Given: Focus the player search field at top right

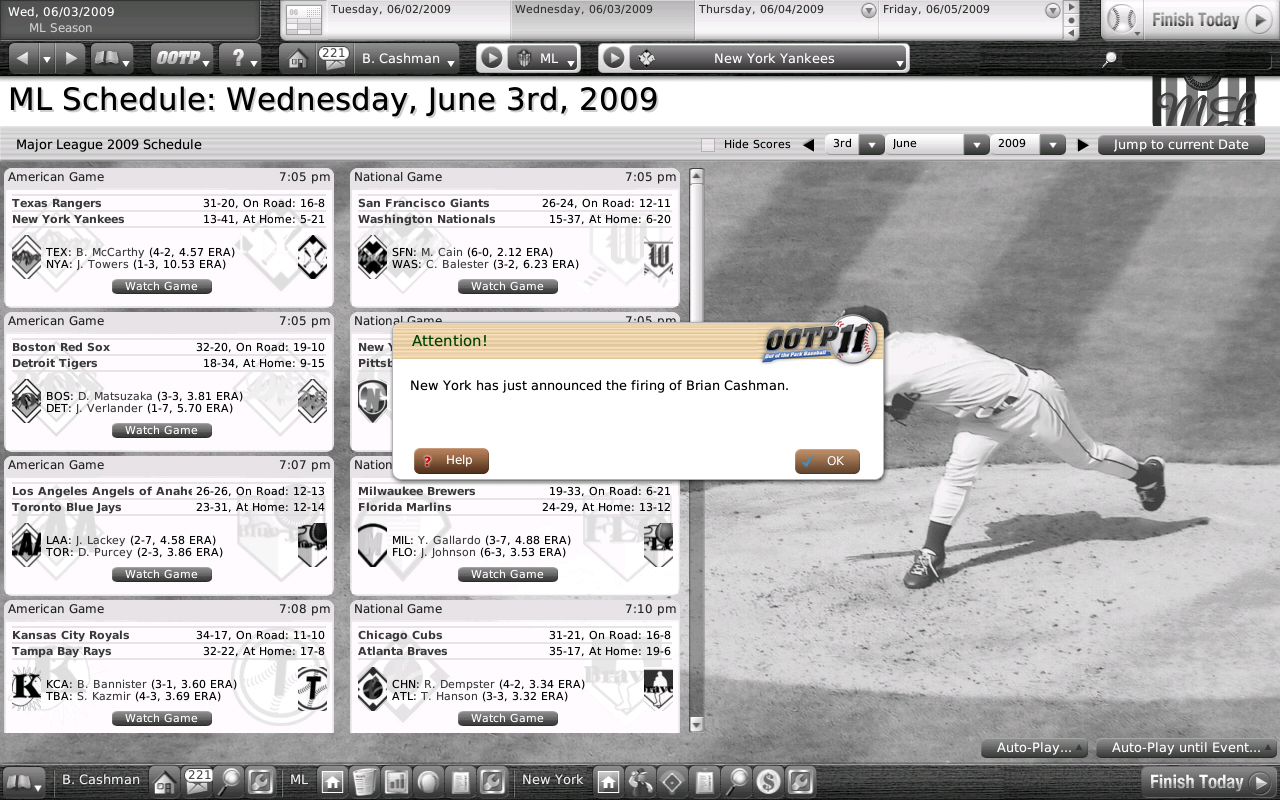Looking at the screenshot, I should click(1196, 60).
